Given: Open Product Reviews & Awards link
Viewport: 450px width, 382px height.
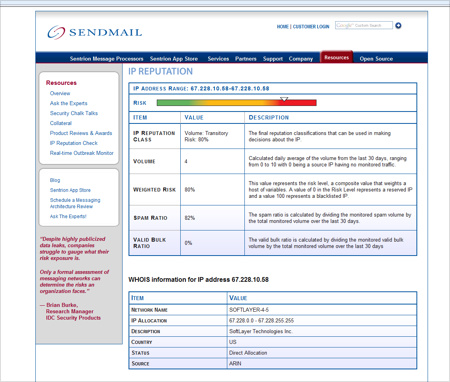Looking at the screenshot, I should click(x=81, y=133).
